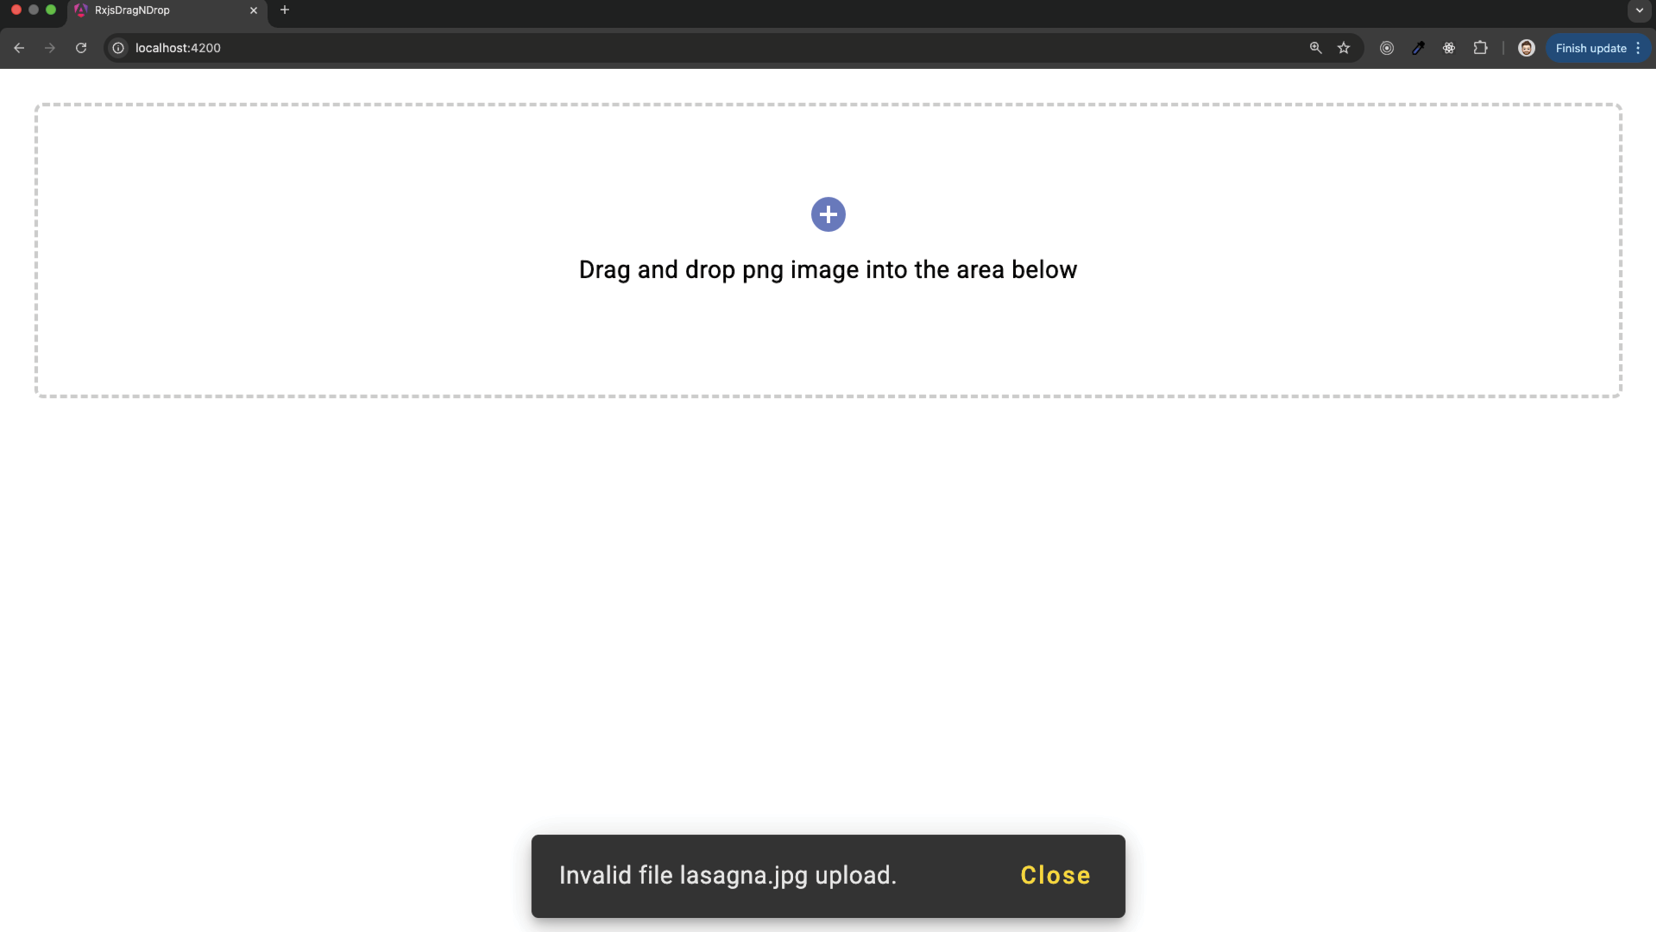The image size is (1656, 932).
Task: Open a new browser tab
Action: [285, 10]
